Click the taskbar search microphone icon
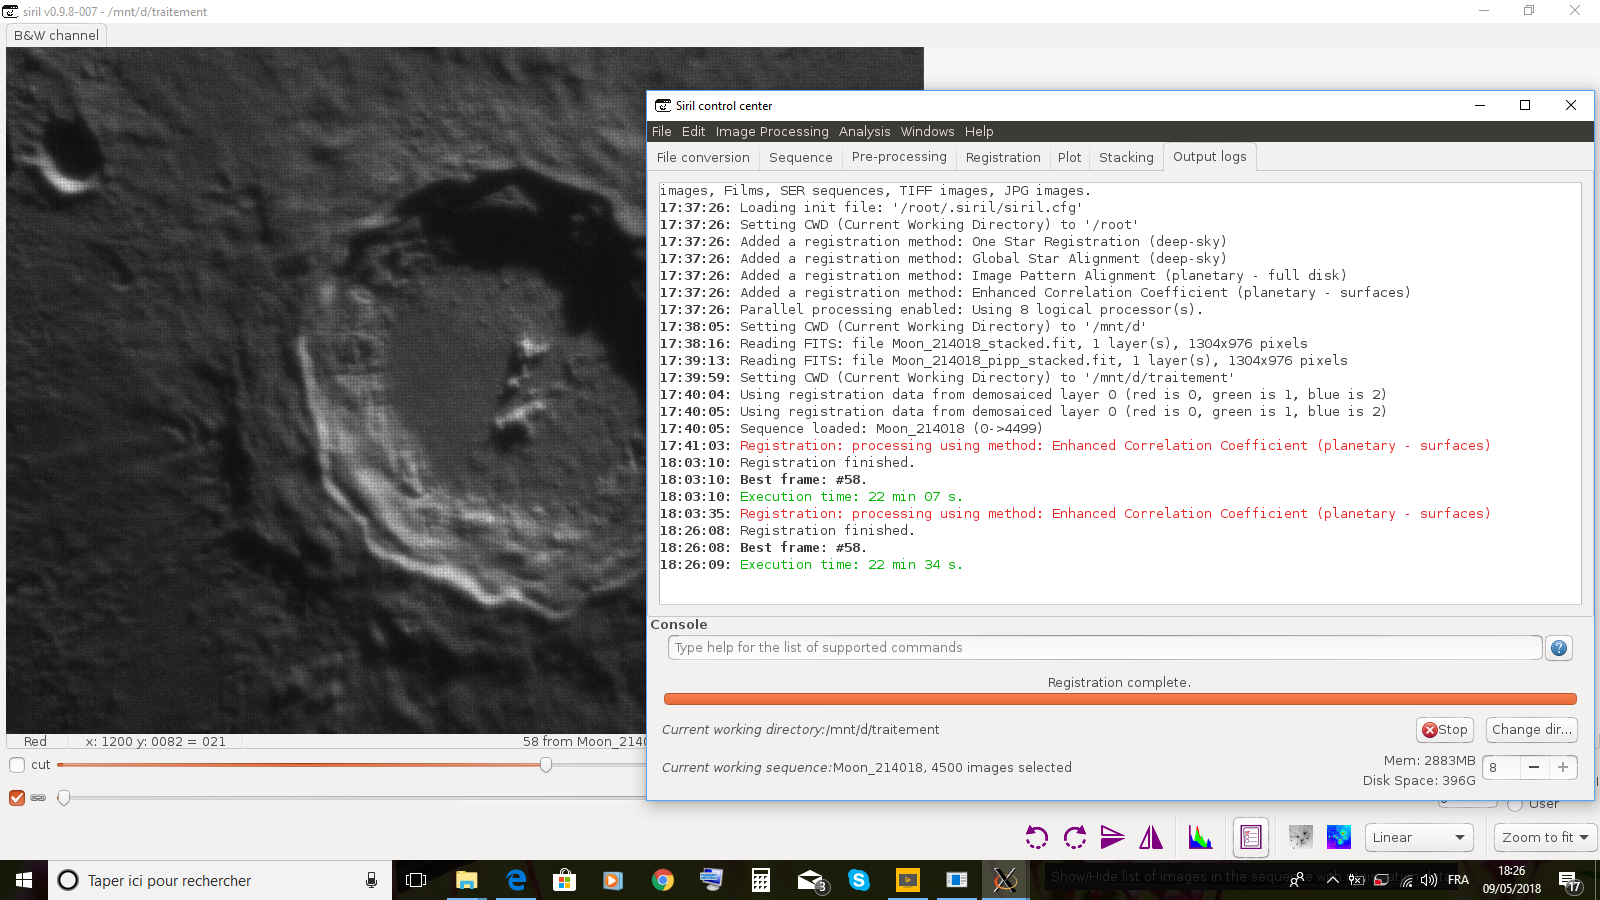Screen dimensions: 1600x900 pos(371,880)
